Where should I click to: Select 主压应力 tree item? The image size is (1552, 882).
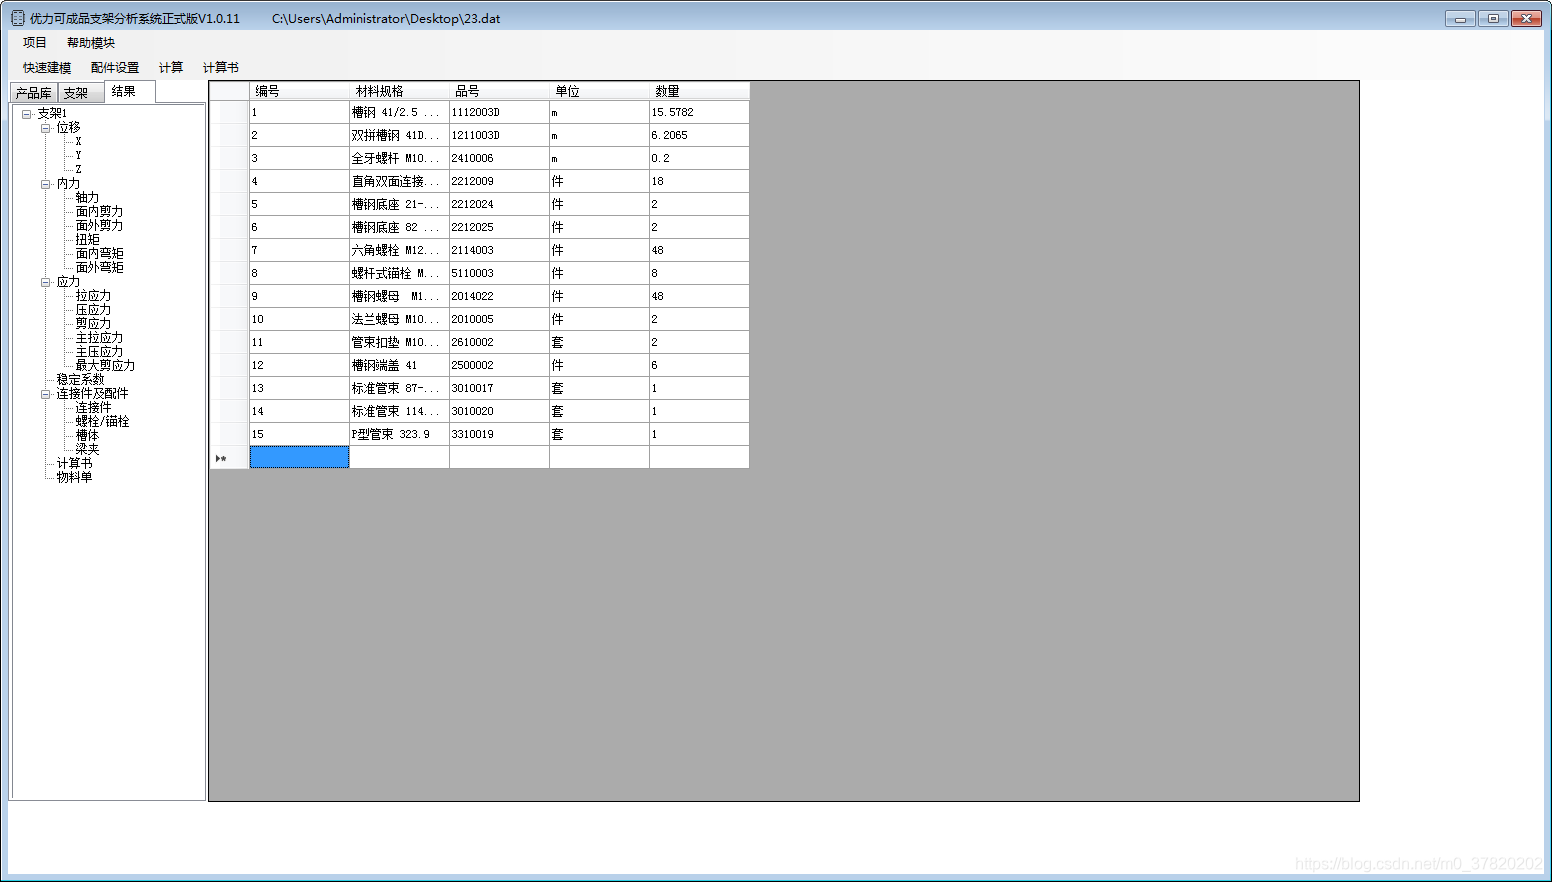(x=99, y=352)
